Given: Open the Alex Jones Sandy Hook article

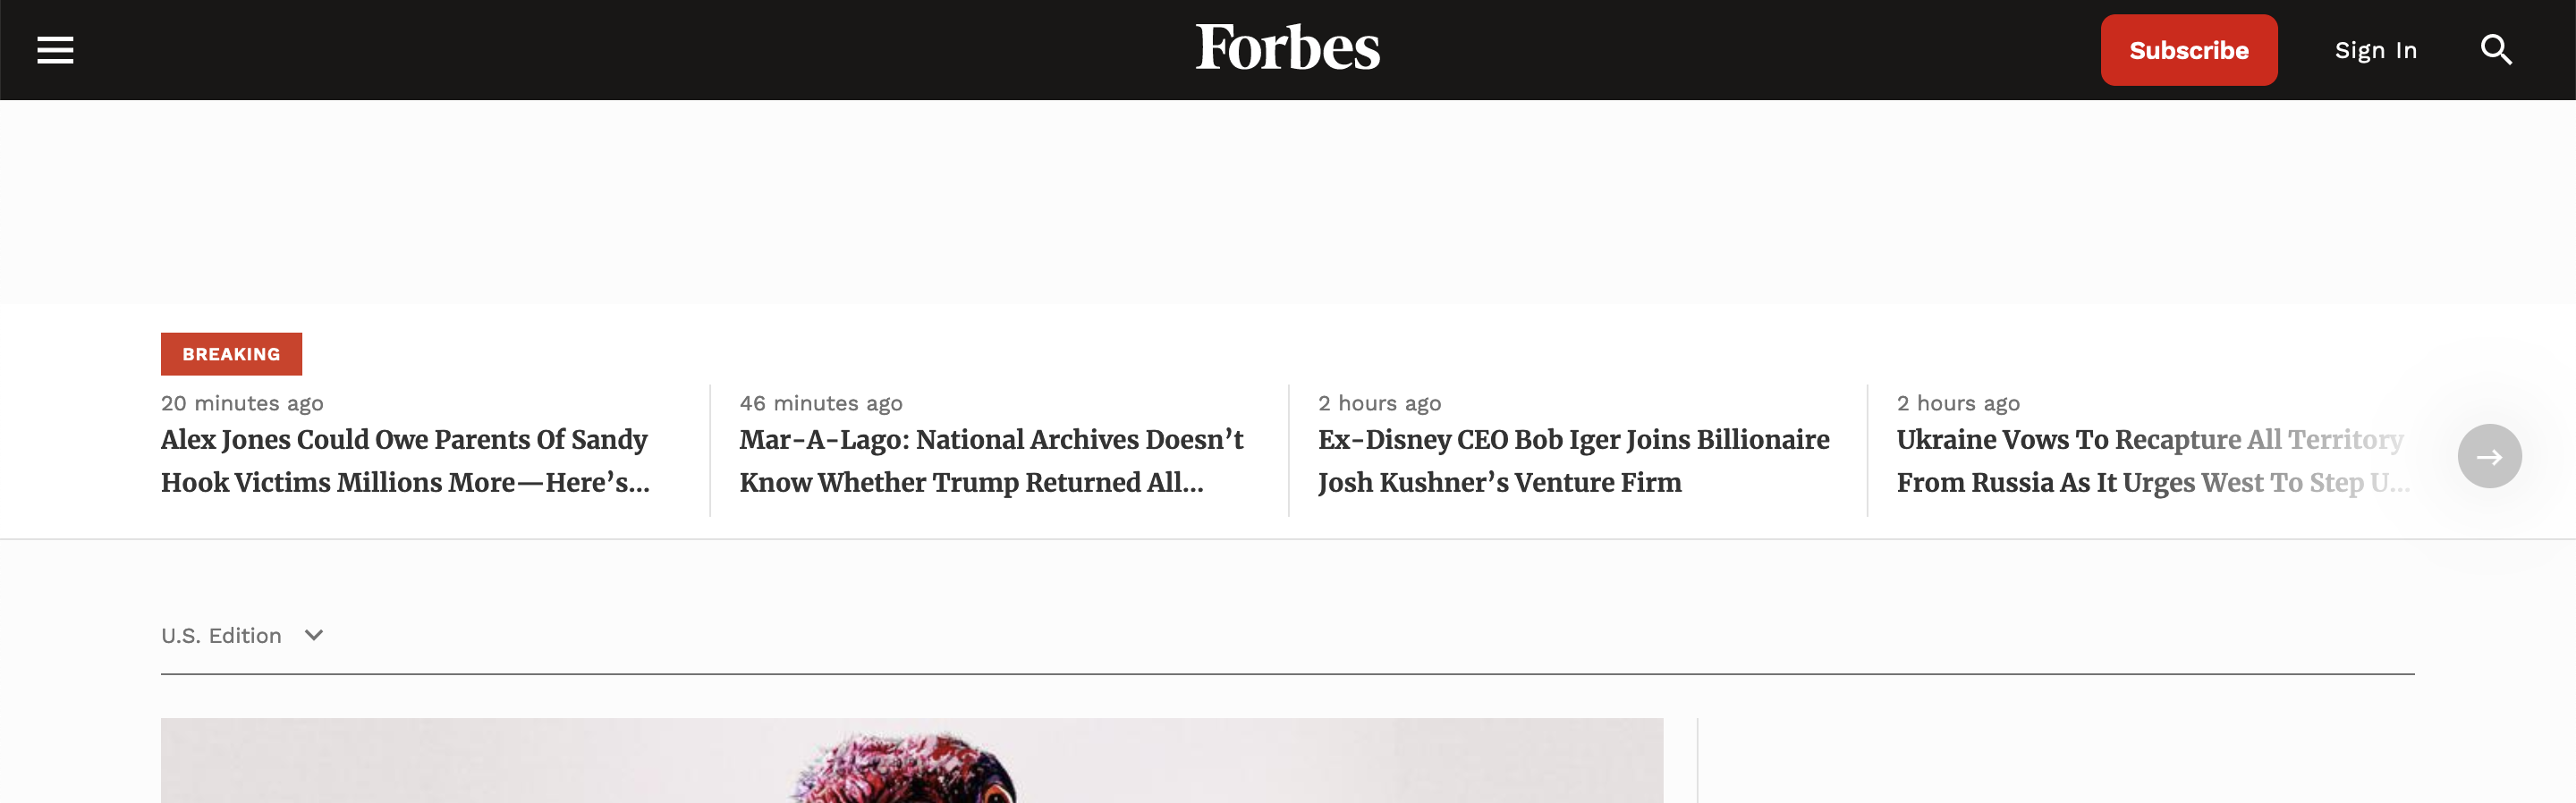Looking at the screenshot, I should pos(404,460).
